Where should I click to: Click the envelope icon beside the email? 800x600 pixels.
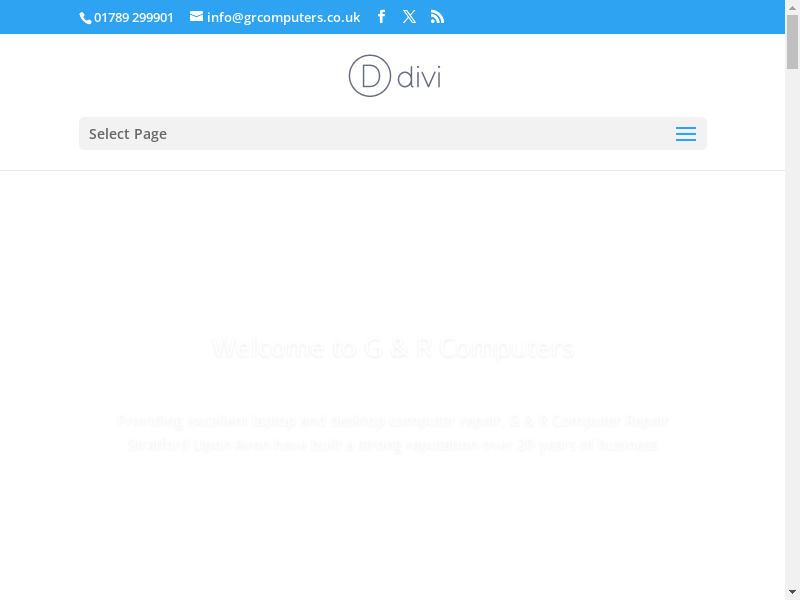[x=197, y=17]
